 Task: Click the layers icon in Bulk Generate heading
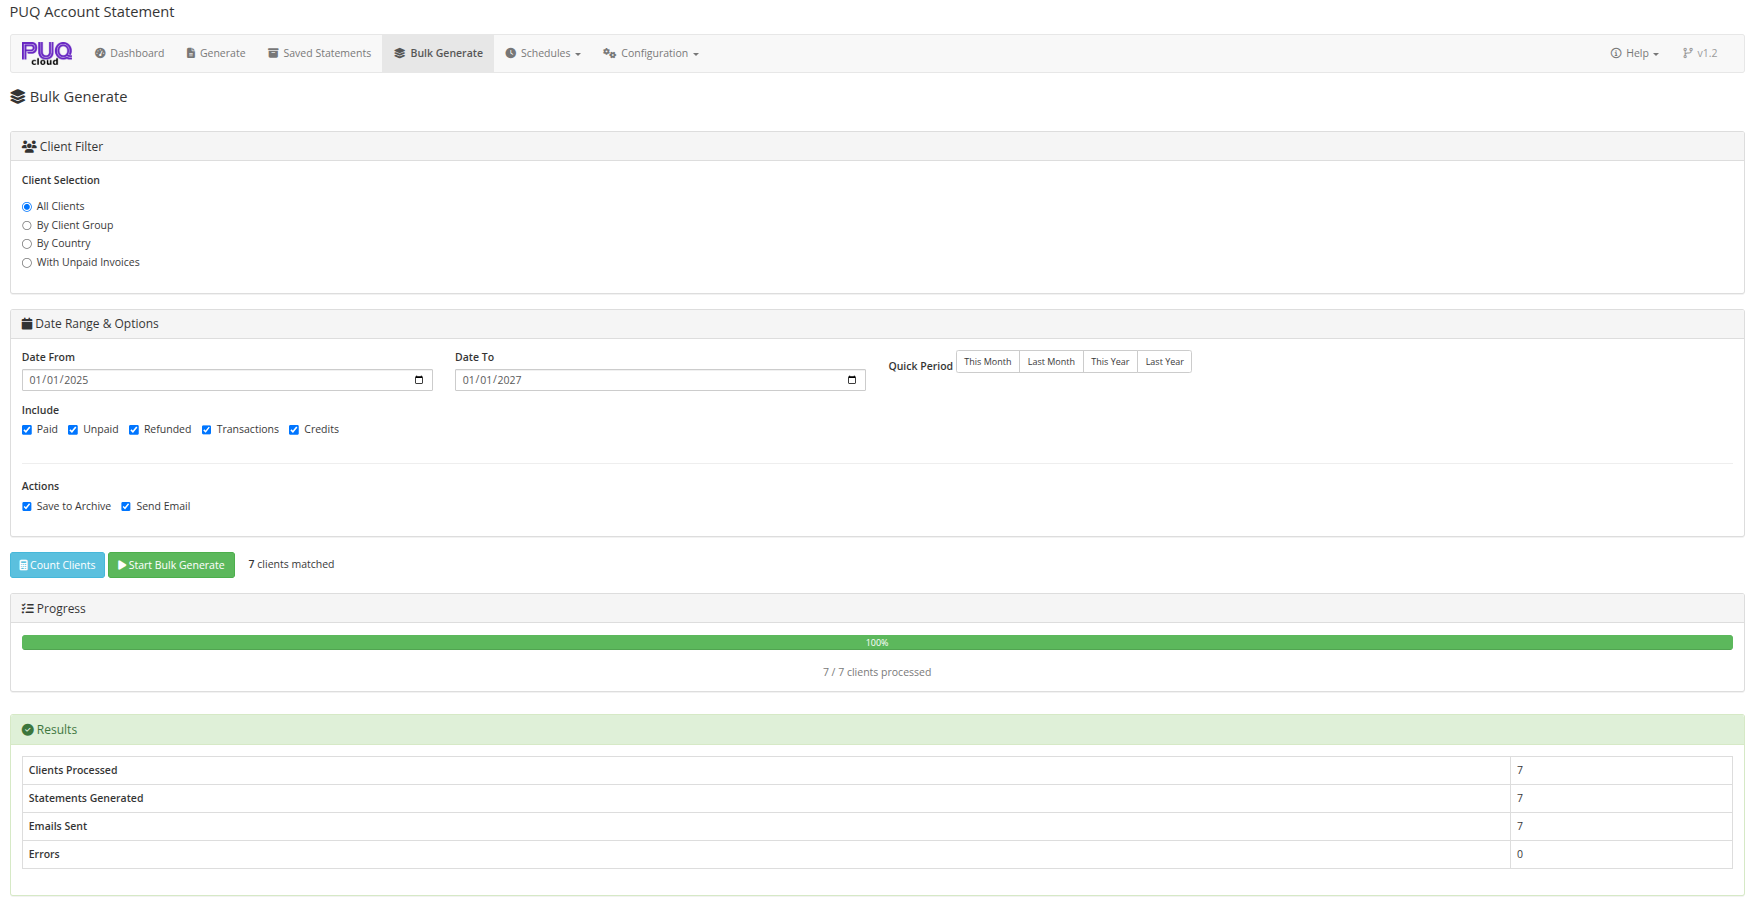(x=18, y=97)
